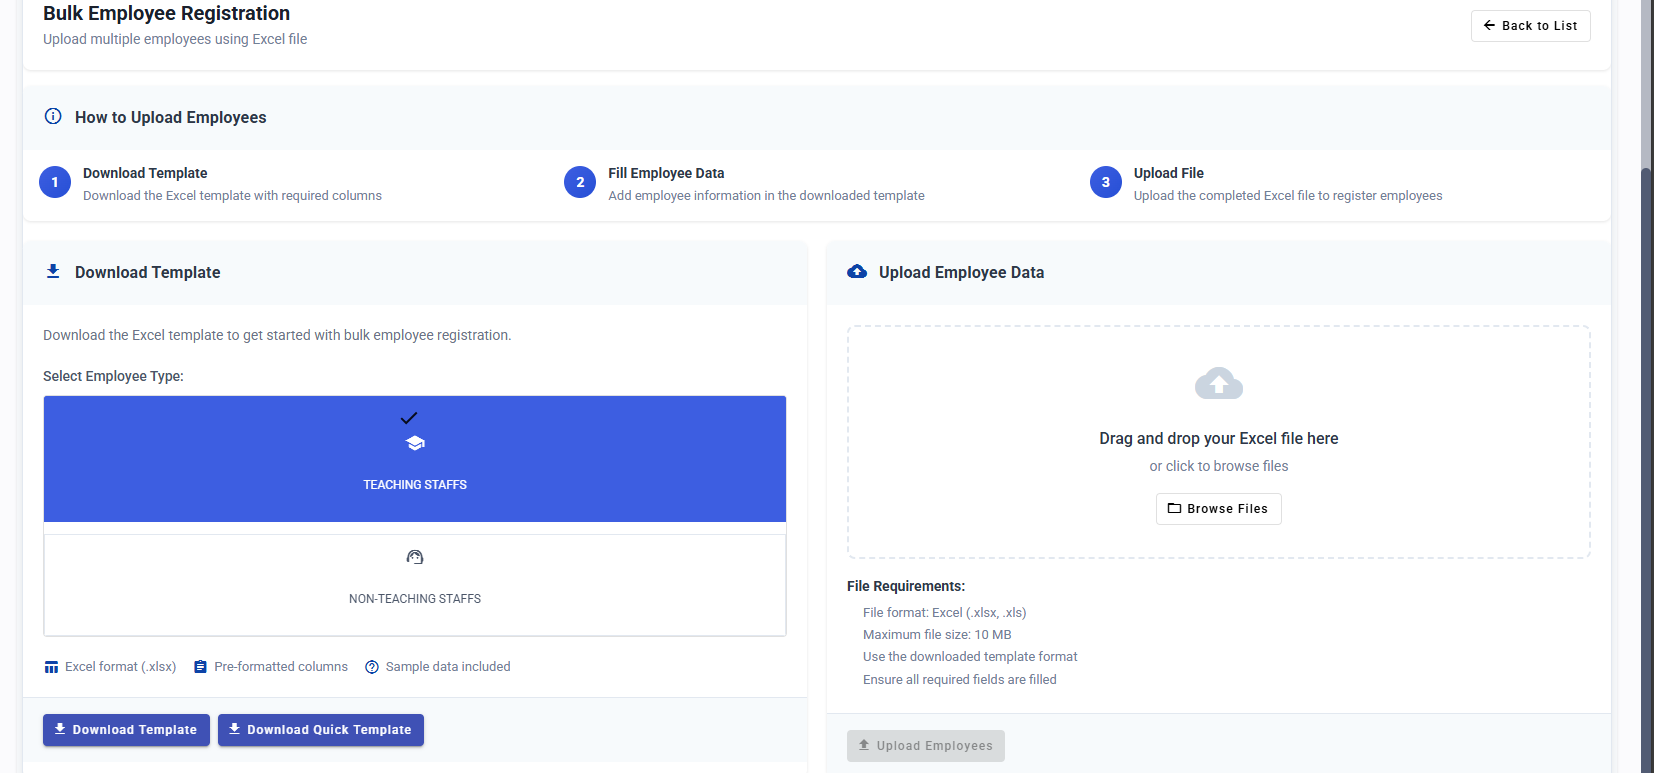Click the headset icon above Non-Teaching Staffs
The width and height of the screenshot is (1654, 773).
pos(415,557)
